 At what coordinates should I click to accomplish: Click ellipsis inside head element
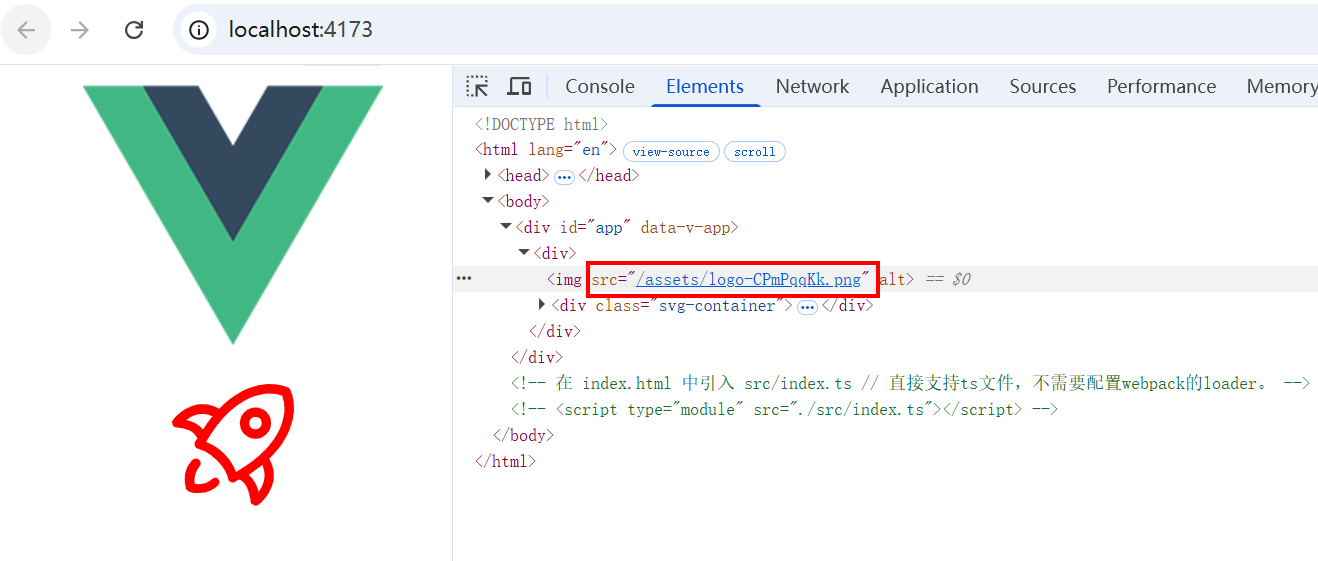tap(564, 177)
